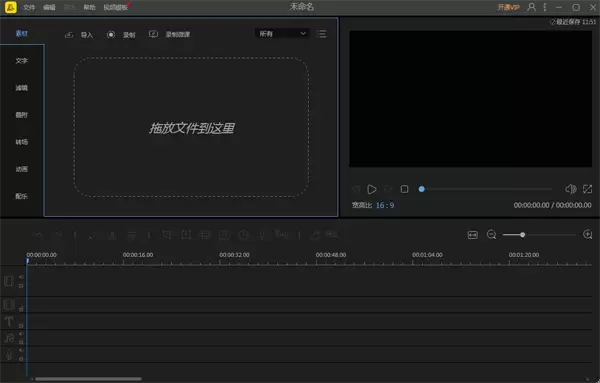
Task: Click the stop playback square button
Action: (x=404, y=189)
